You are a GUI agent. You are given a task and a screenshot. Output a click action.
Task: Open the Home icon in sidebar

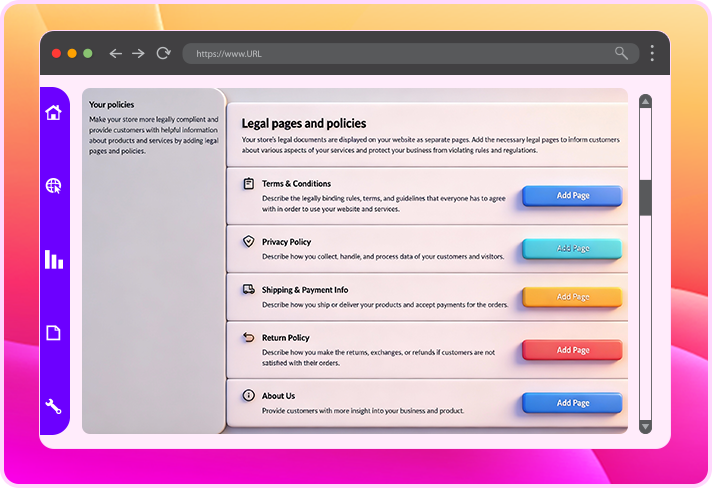54,112
